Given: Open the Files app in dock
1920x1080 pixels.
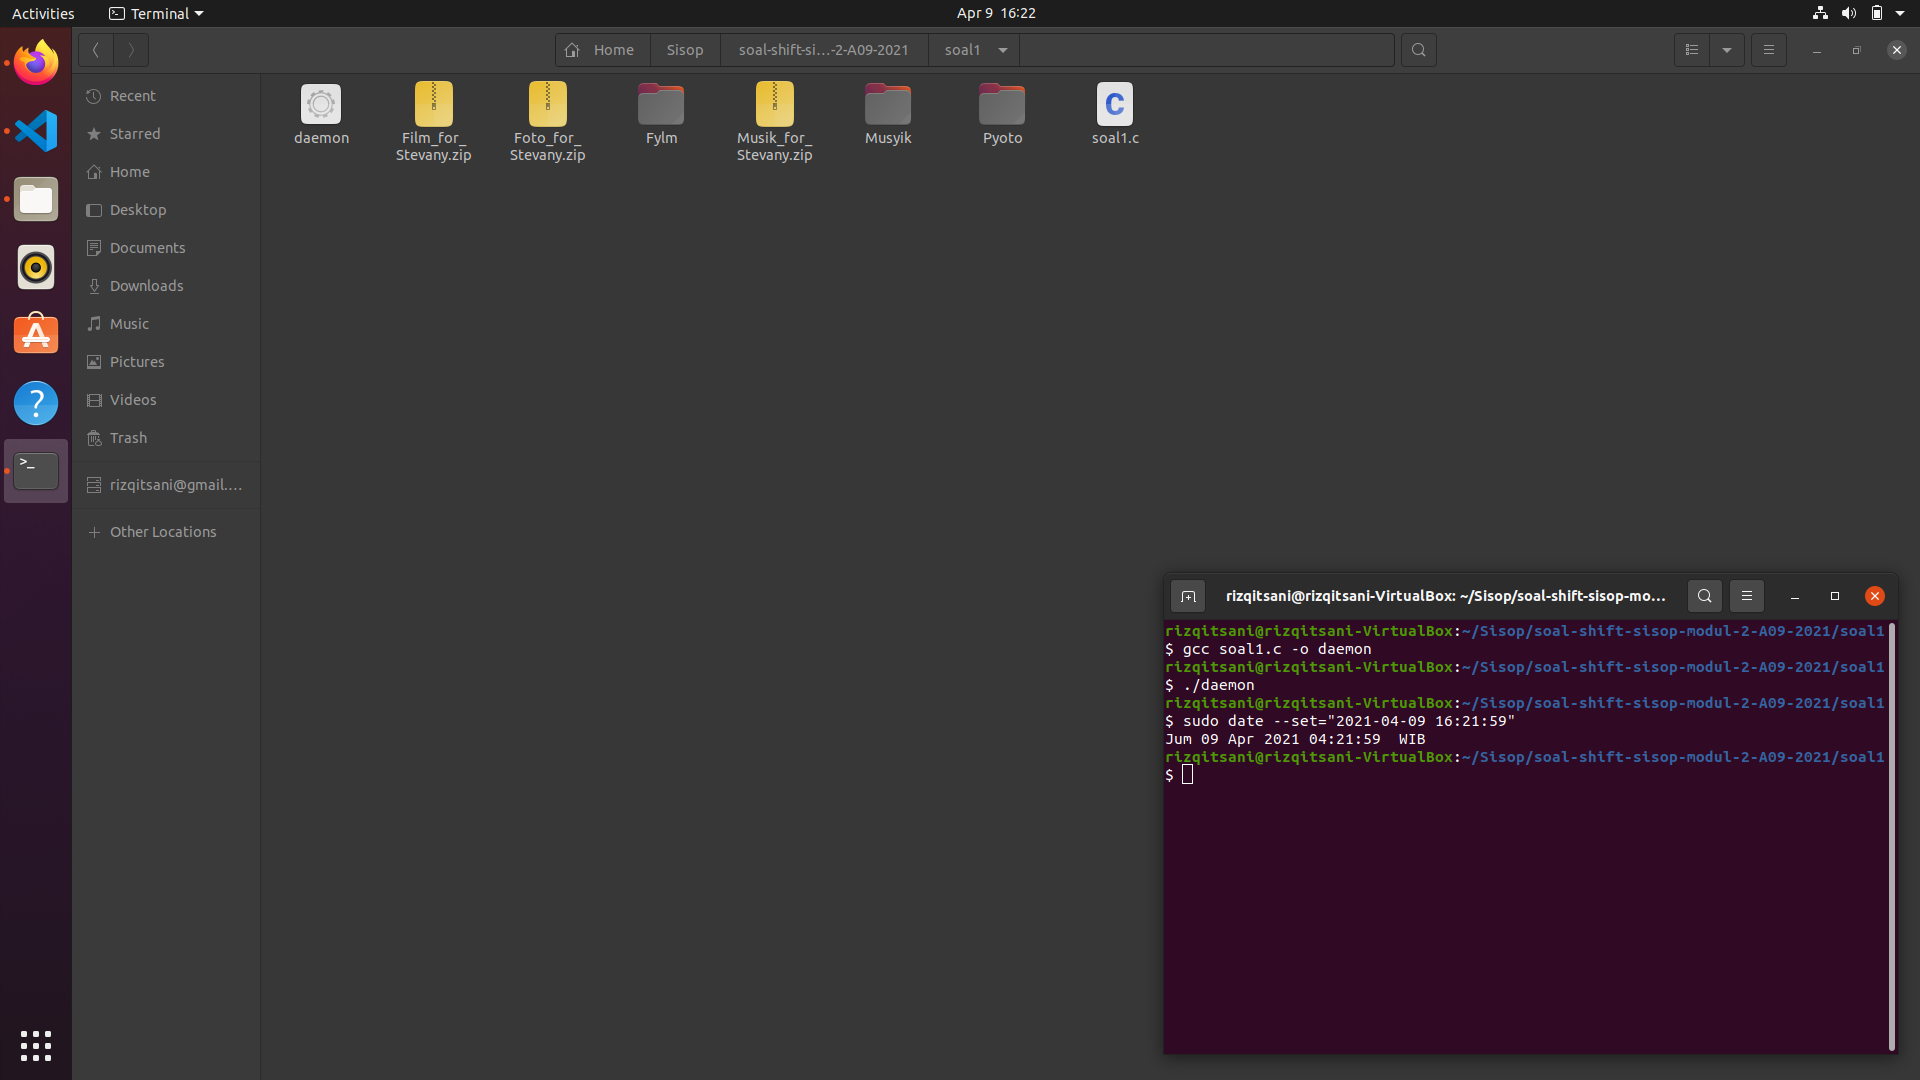Looking at the screenshot, I should (x=36, y=199).
